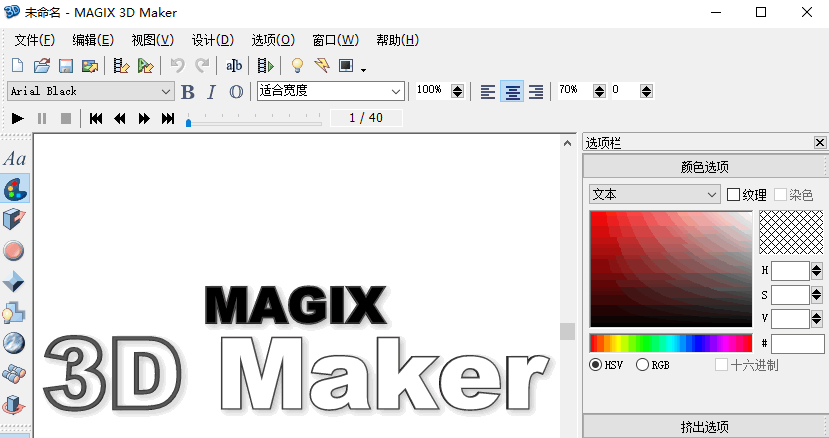
Task: Open the 视图 View menu
Action: pyautogui.click(x=153, y=40)
